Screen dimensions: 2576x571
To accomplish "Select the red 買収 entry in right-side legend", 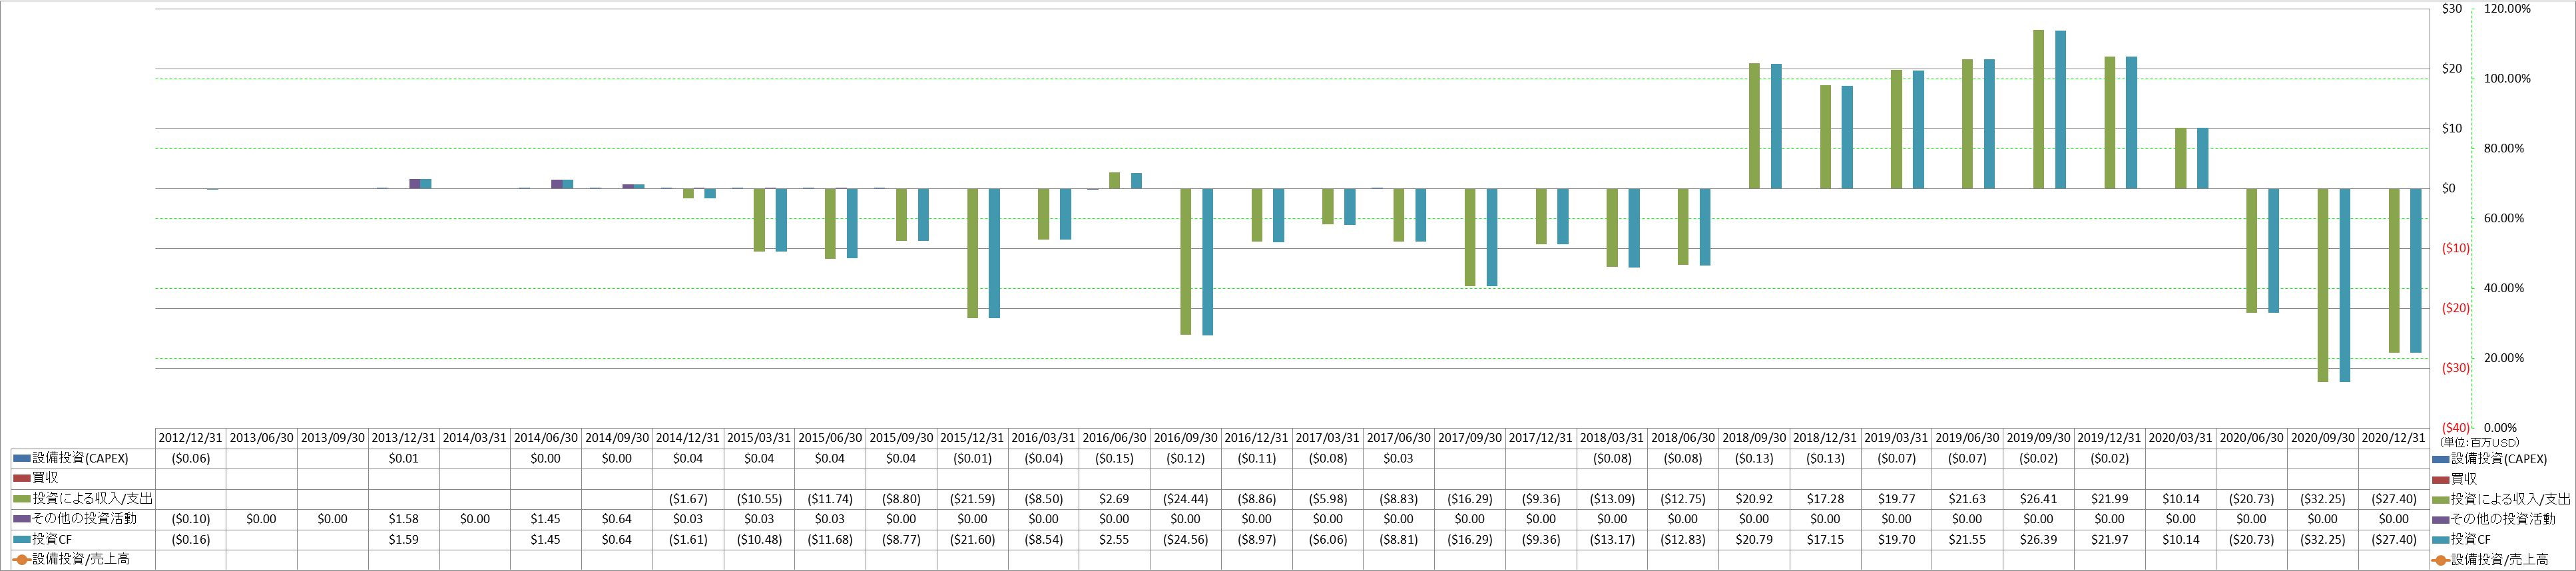I will pyautogui.click(x=2464, y=479).
